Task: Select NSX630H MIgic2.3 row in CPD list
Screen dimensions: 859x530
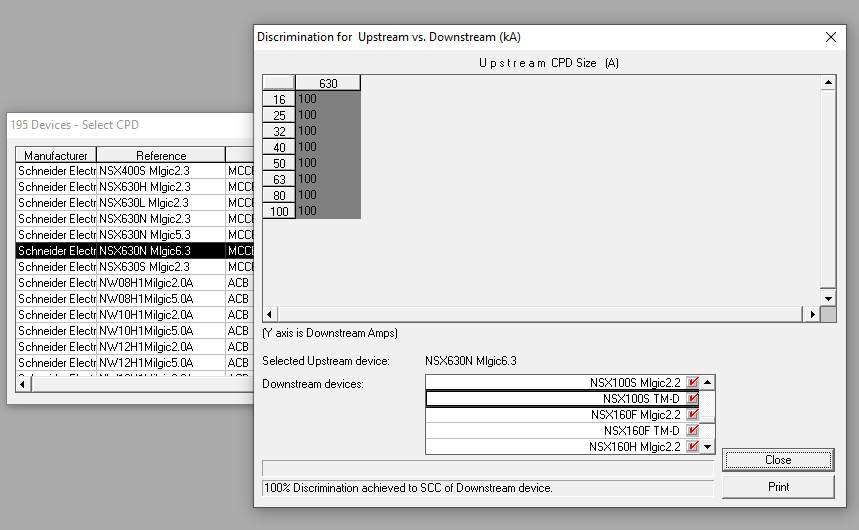Action: [135, 187]
